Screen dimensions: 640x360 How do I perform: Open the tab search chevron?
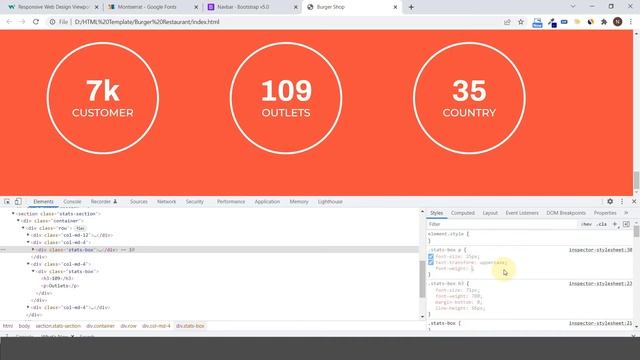tap(573, 7)
